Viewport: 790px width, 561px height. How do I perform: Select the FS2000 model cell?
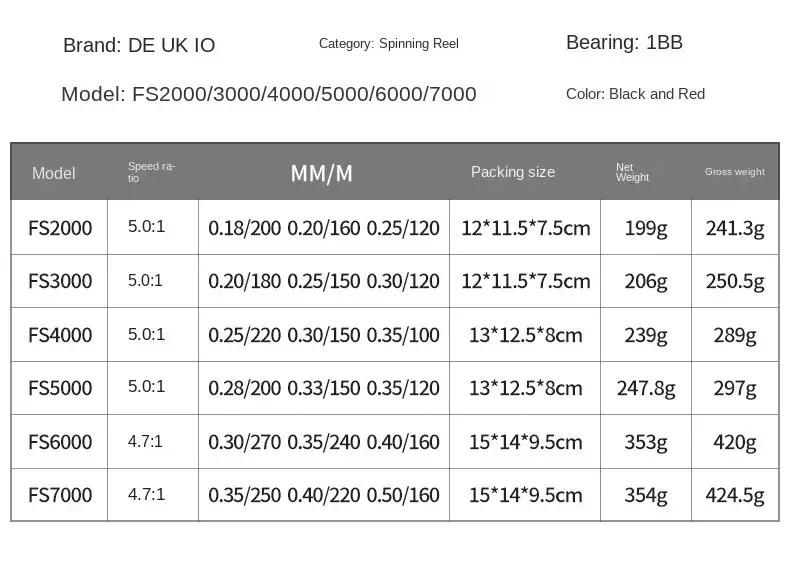(60, 228)
